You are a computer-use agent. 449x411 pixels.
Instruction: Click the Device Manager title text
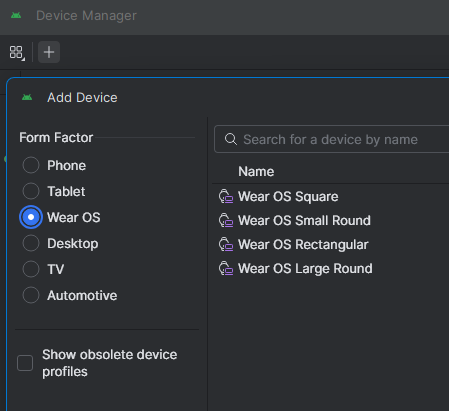pyautogui.click(x=86, y=15)
